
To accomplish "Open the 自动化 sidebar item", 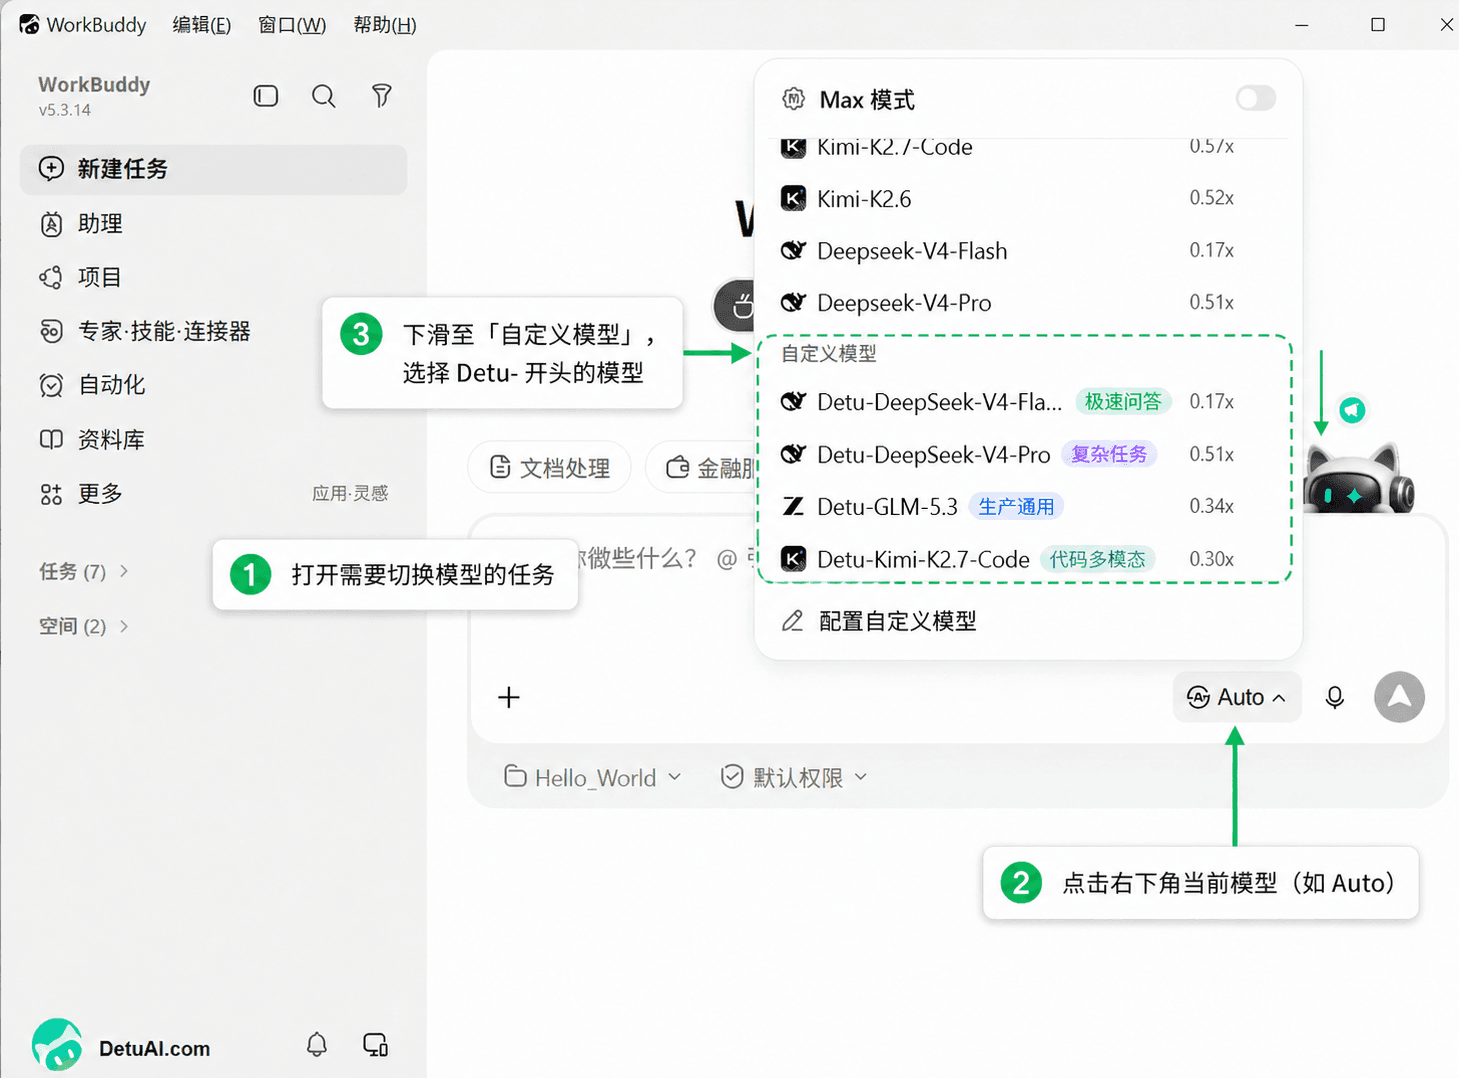I will [x=213, y=385].
